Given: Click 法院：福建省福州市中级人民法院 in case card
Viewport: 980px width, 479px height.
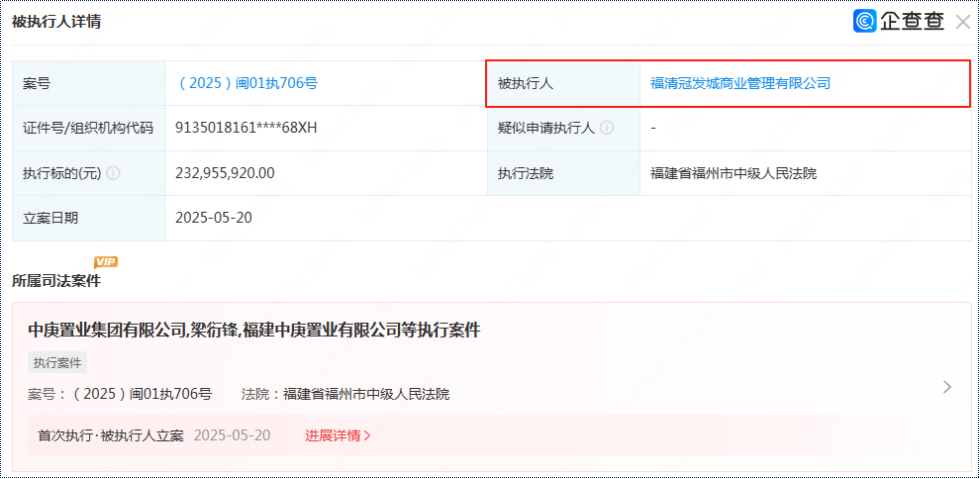Looking at the screenshot, I should coord(345,395).
